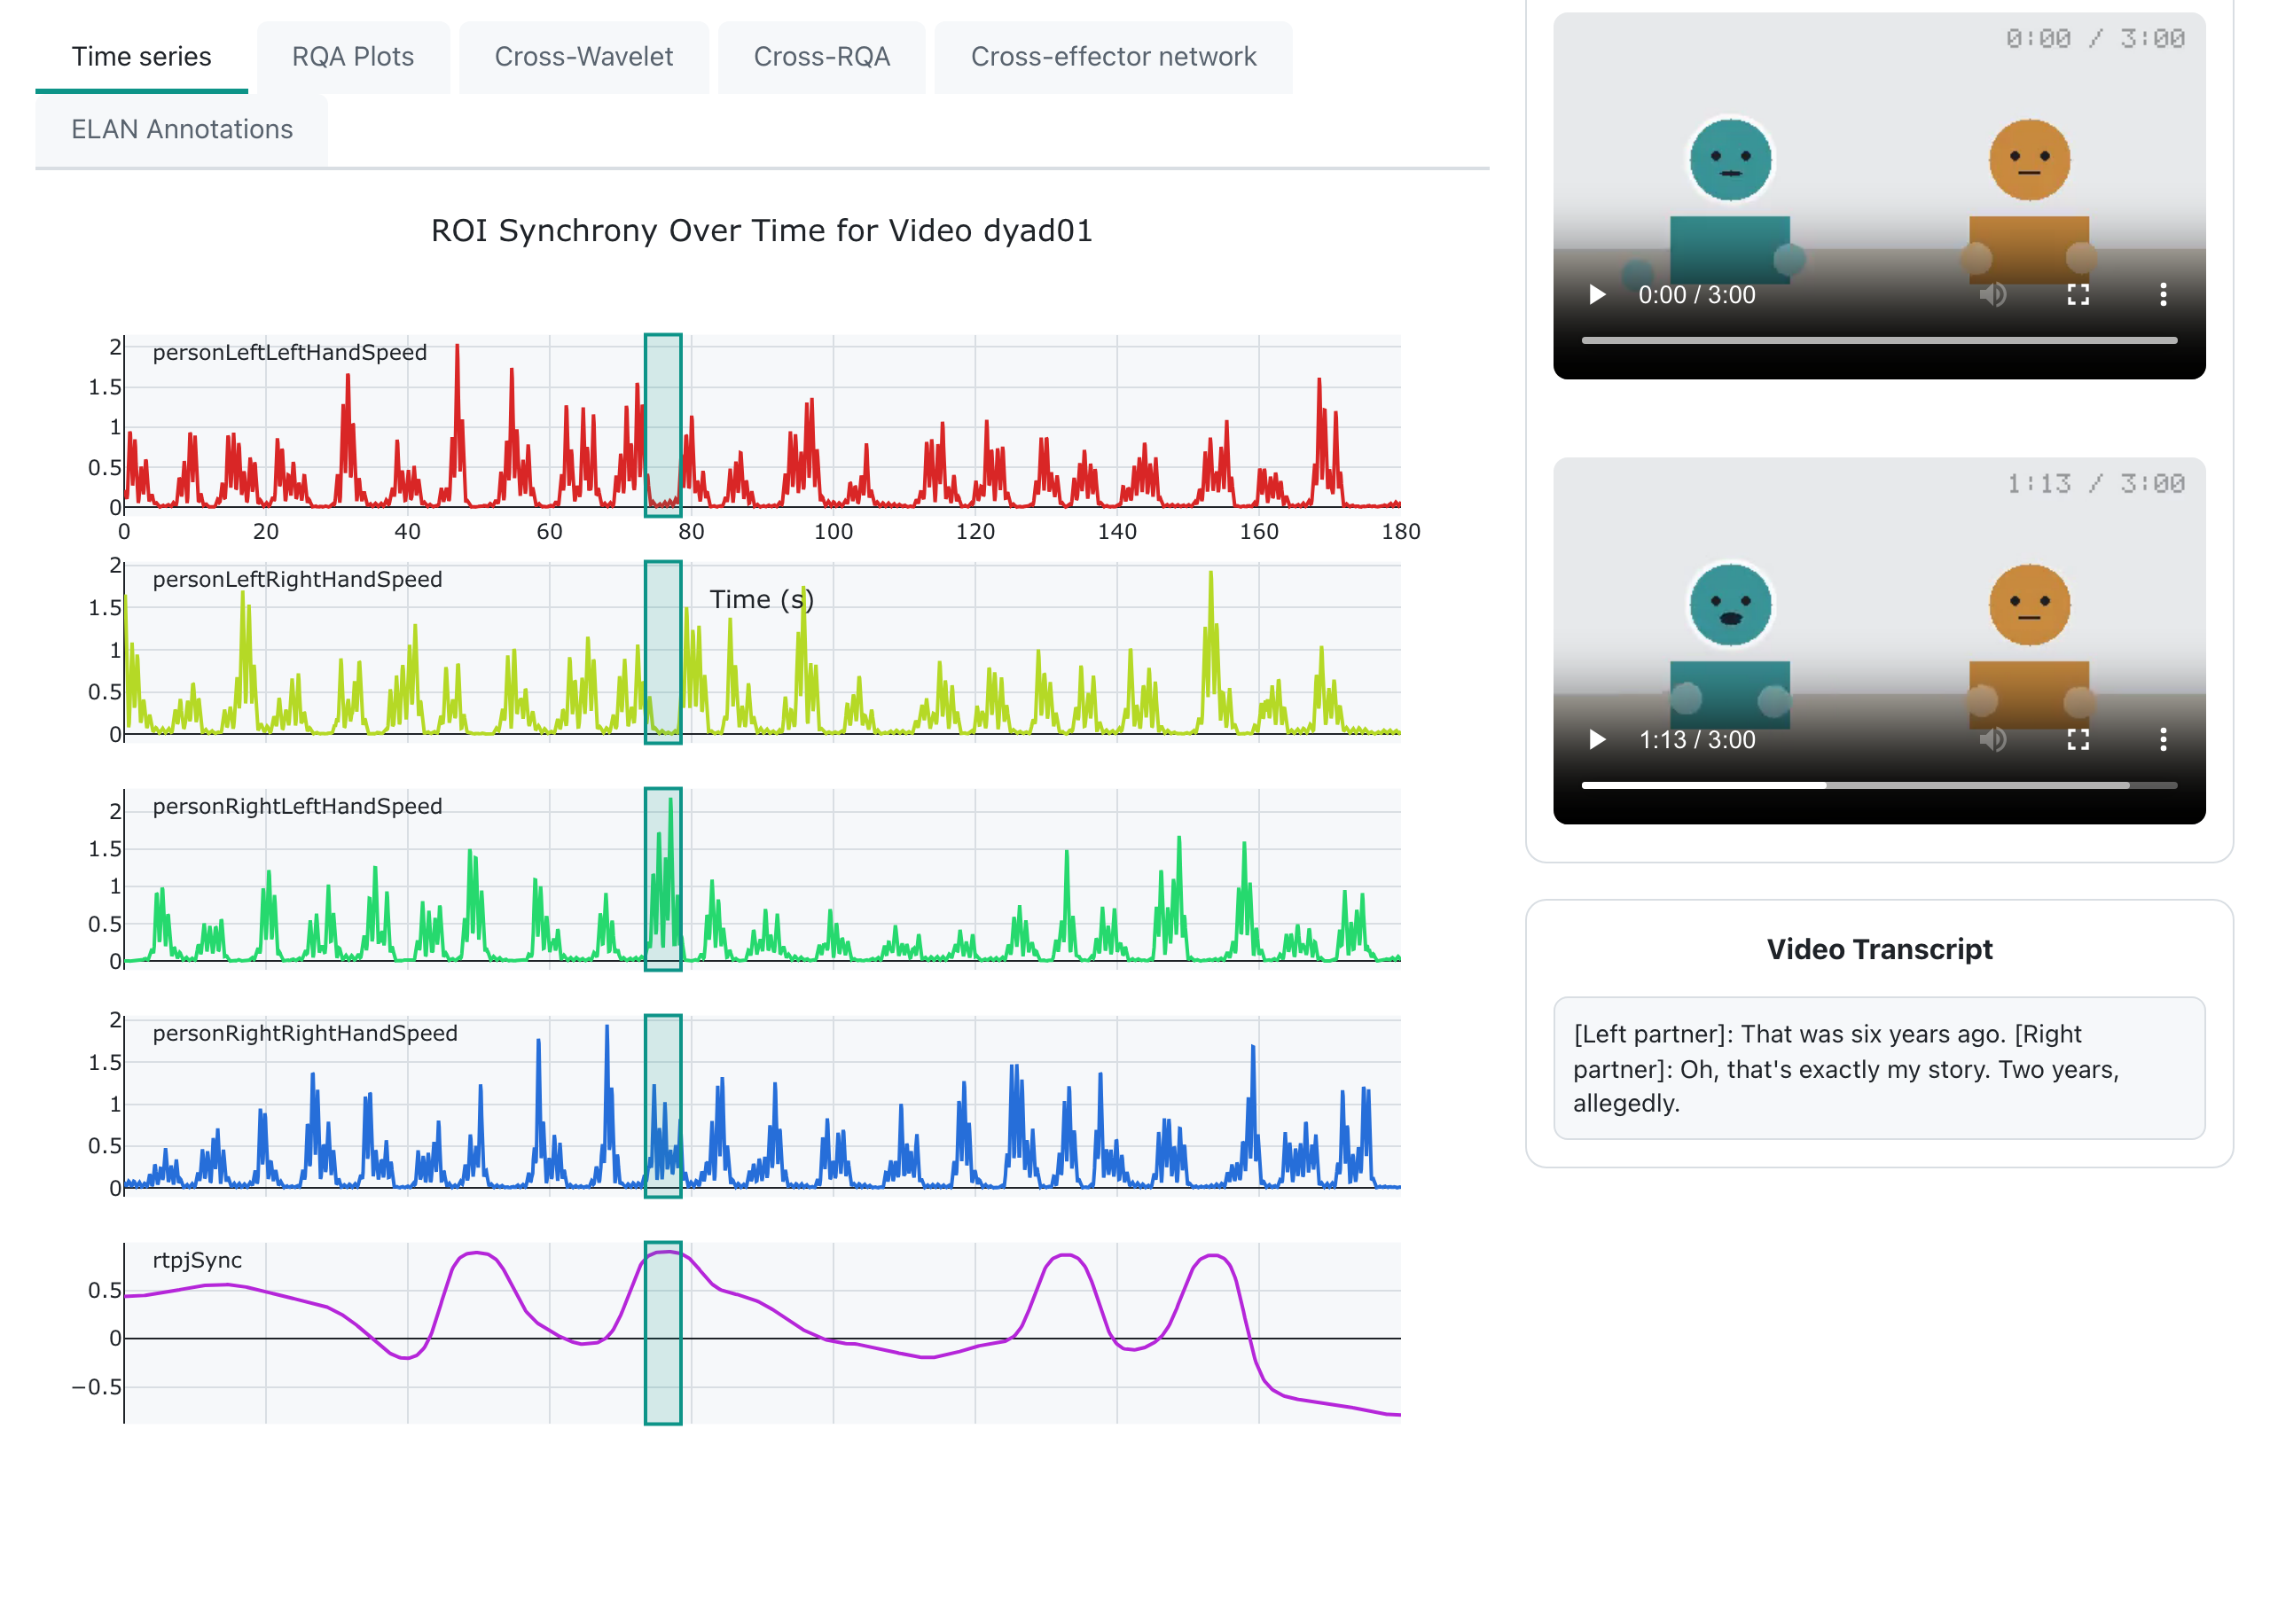The image size is (2270, 1624).
Task: Play the second video at 1:13
Action: click(1597, 740)
